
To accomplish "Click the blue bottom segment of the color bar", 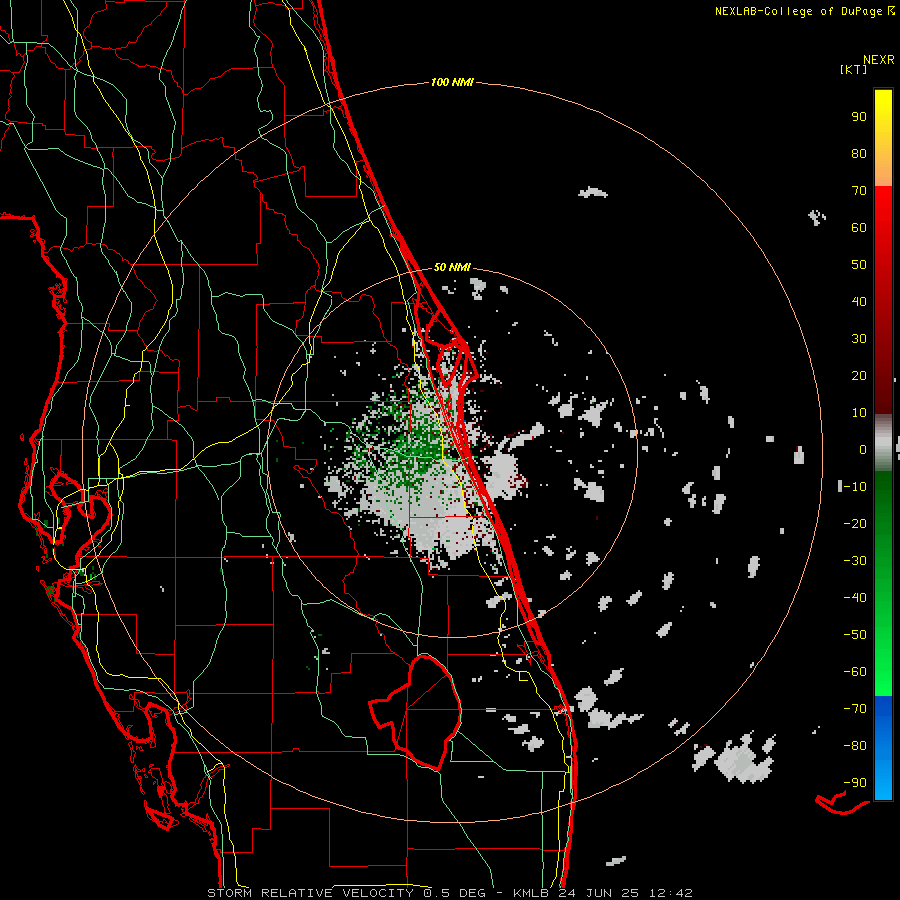I will [x=883, y=748].
